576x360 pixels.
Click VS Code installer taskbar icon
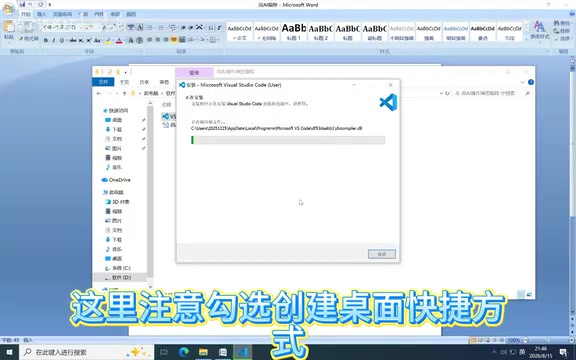tap(242, 352)
